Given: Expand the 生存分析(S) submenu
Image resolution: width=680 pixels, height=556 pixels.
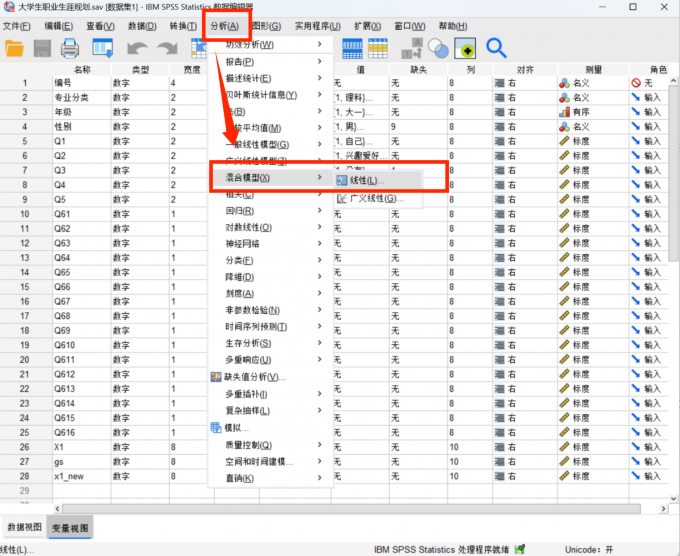Looking at the screenshot, I should point(248,343).
